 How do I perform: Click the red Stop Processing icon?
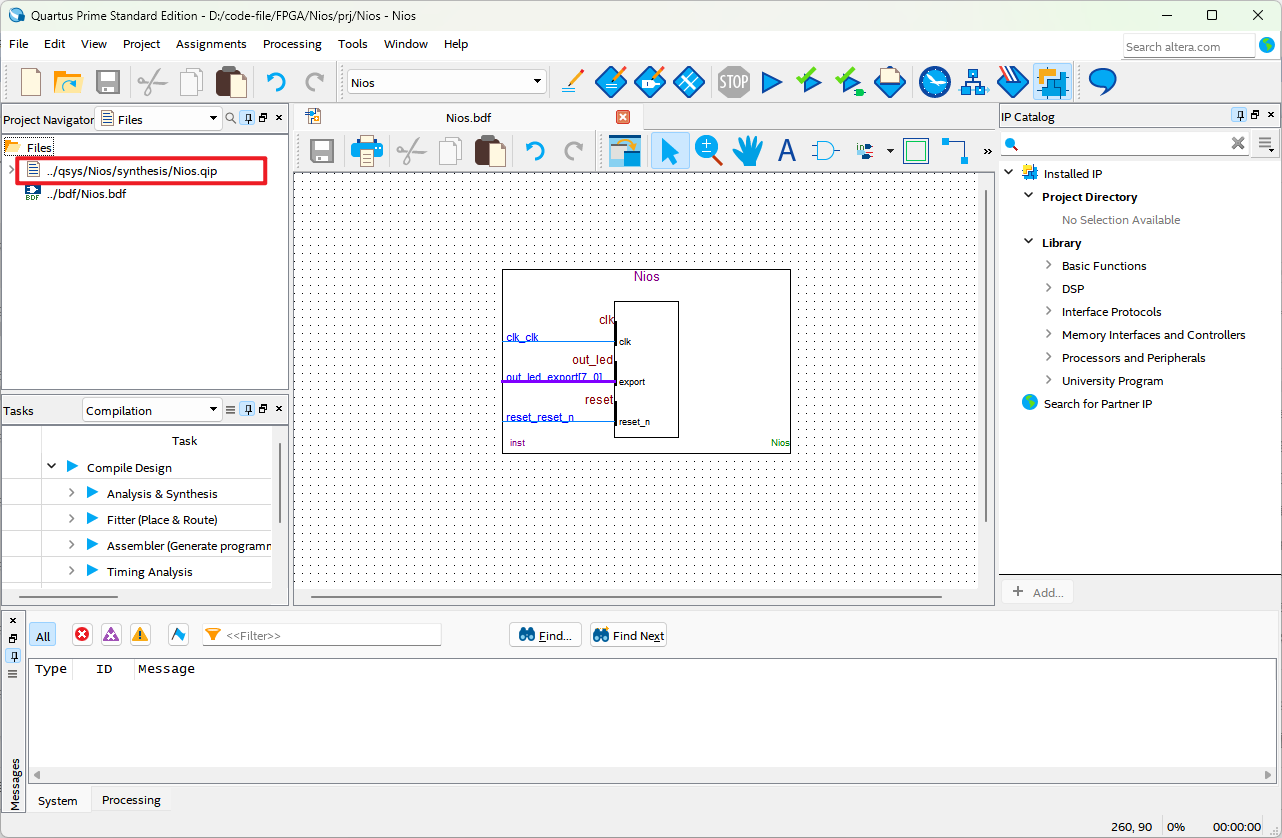click(x=734, y=82)
